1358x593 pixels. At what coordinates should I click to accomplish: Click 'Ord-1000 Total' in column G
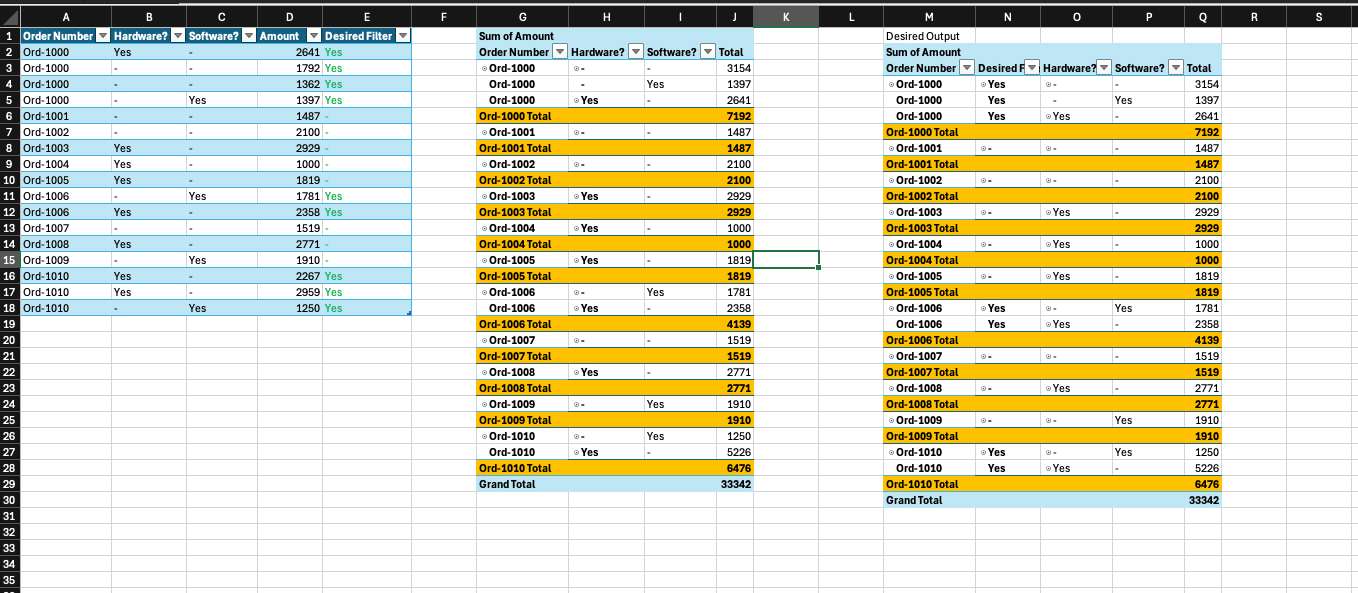[515, 116]
